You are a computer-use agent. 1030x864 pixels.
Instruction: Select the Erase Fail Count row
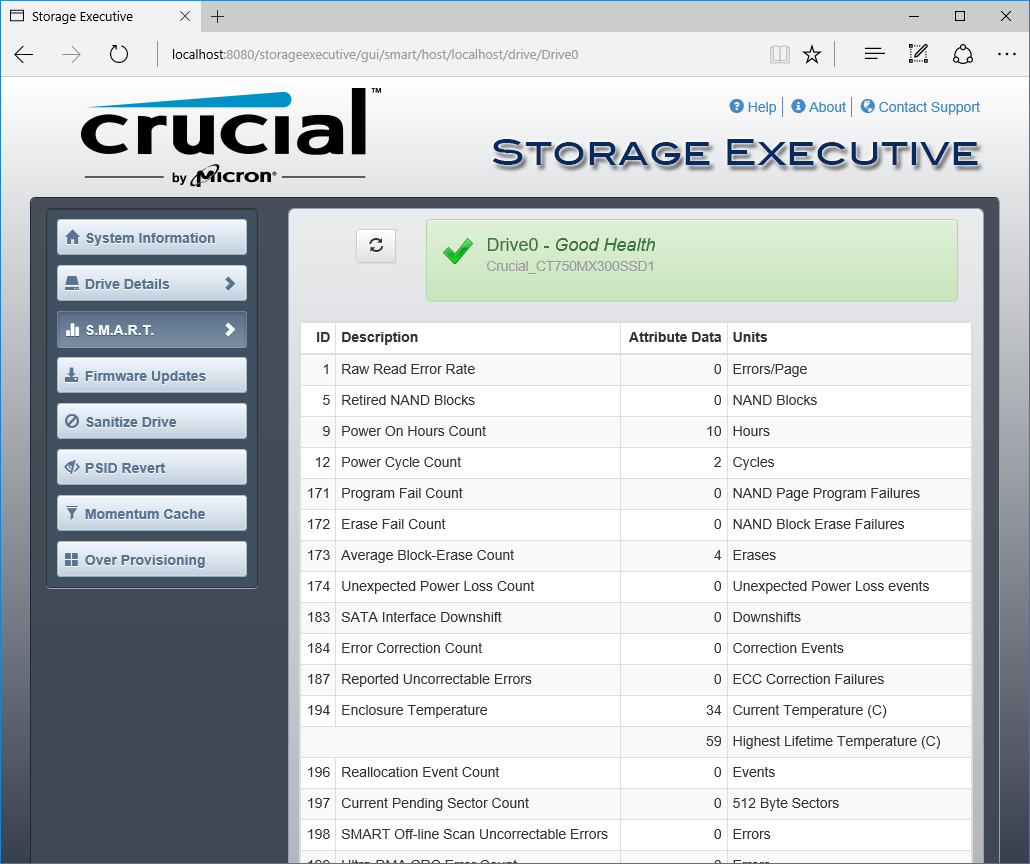[636, 524]
